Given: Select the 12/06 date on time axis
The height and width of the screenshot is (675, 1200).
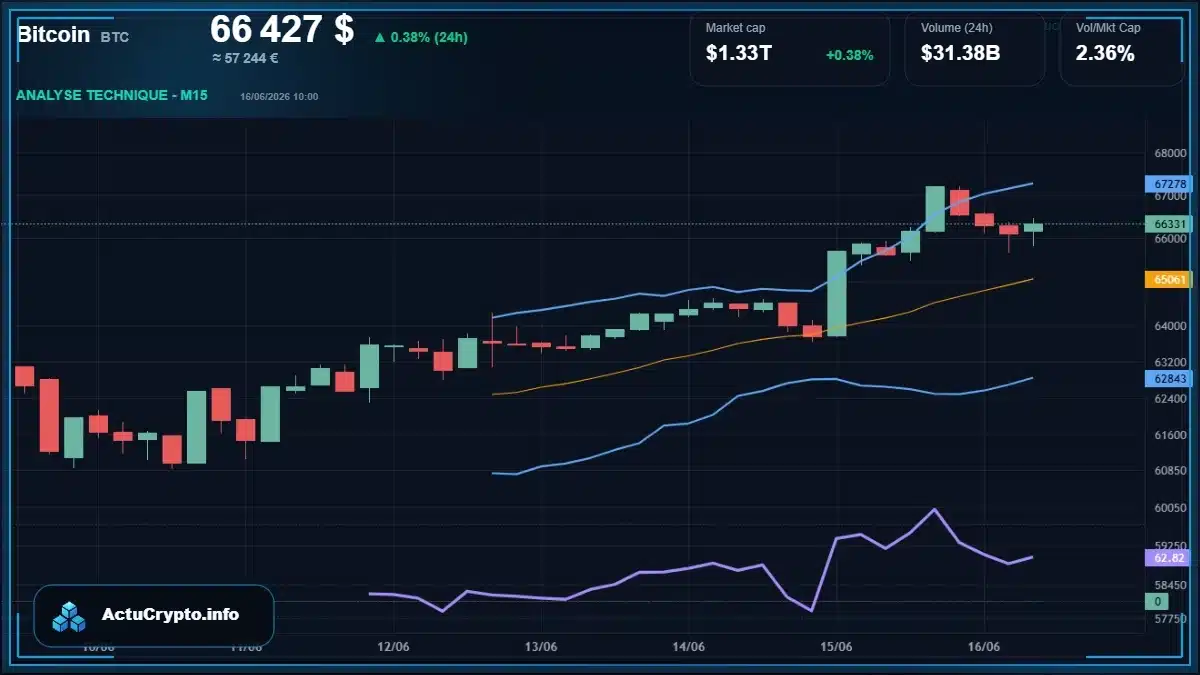Looking at the screenshot, I should 394,647.
